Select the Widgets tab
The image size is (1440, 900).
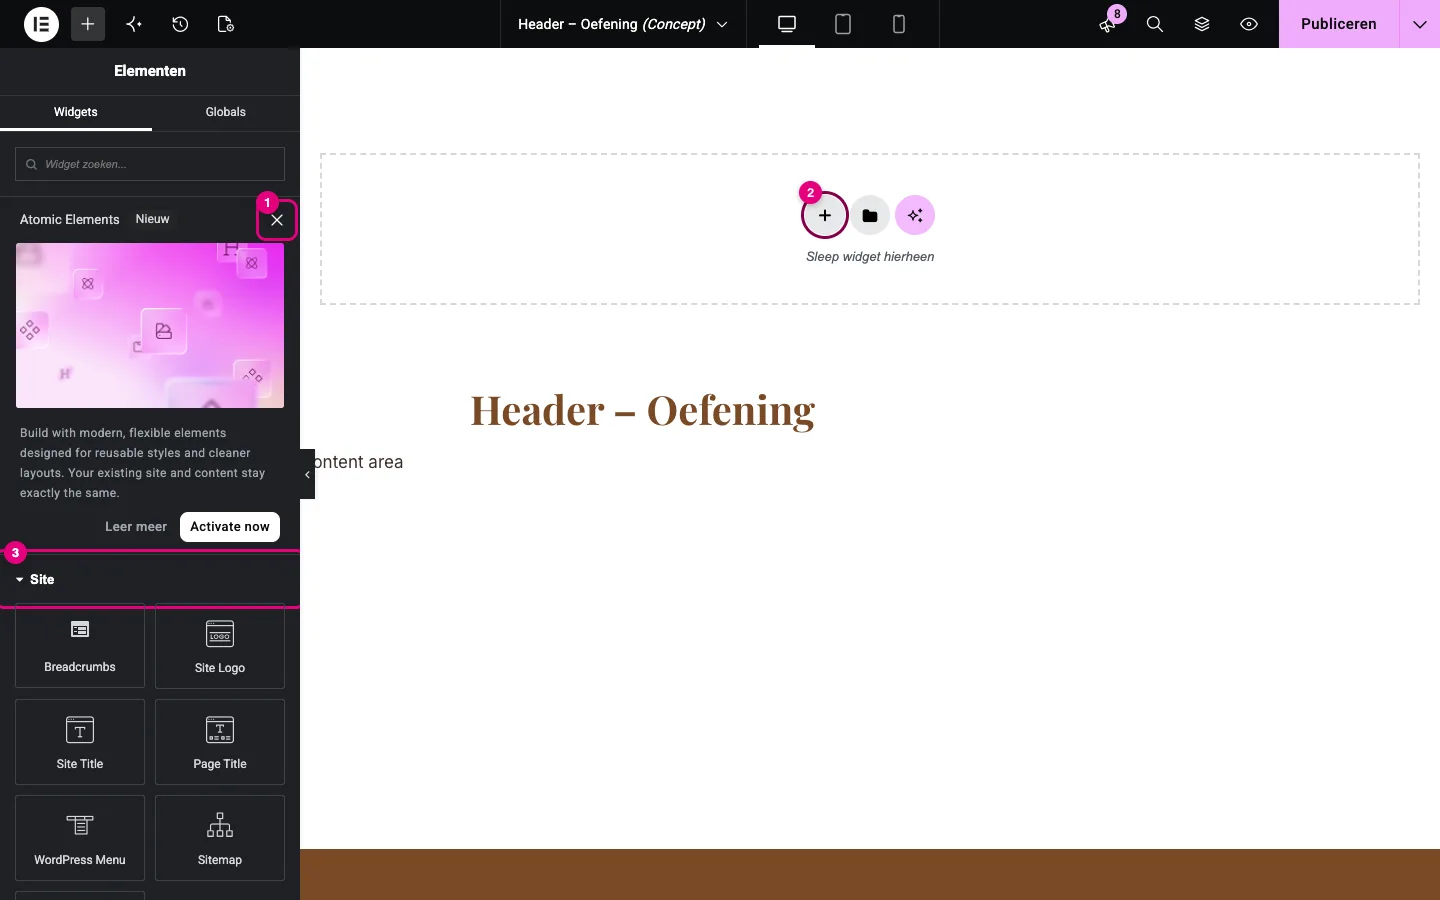tap(76, 112)
